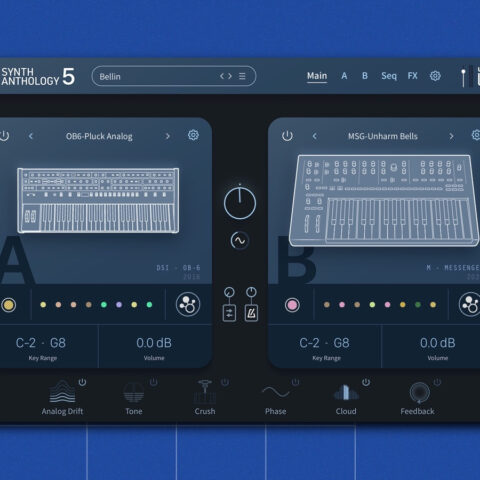Viewport: 480px width, 480px height.
Task: Click the Tone effect icon
Action: pyautogui.click(x=134, y=393)
